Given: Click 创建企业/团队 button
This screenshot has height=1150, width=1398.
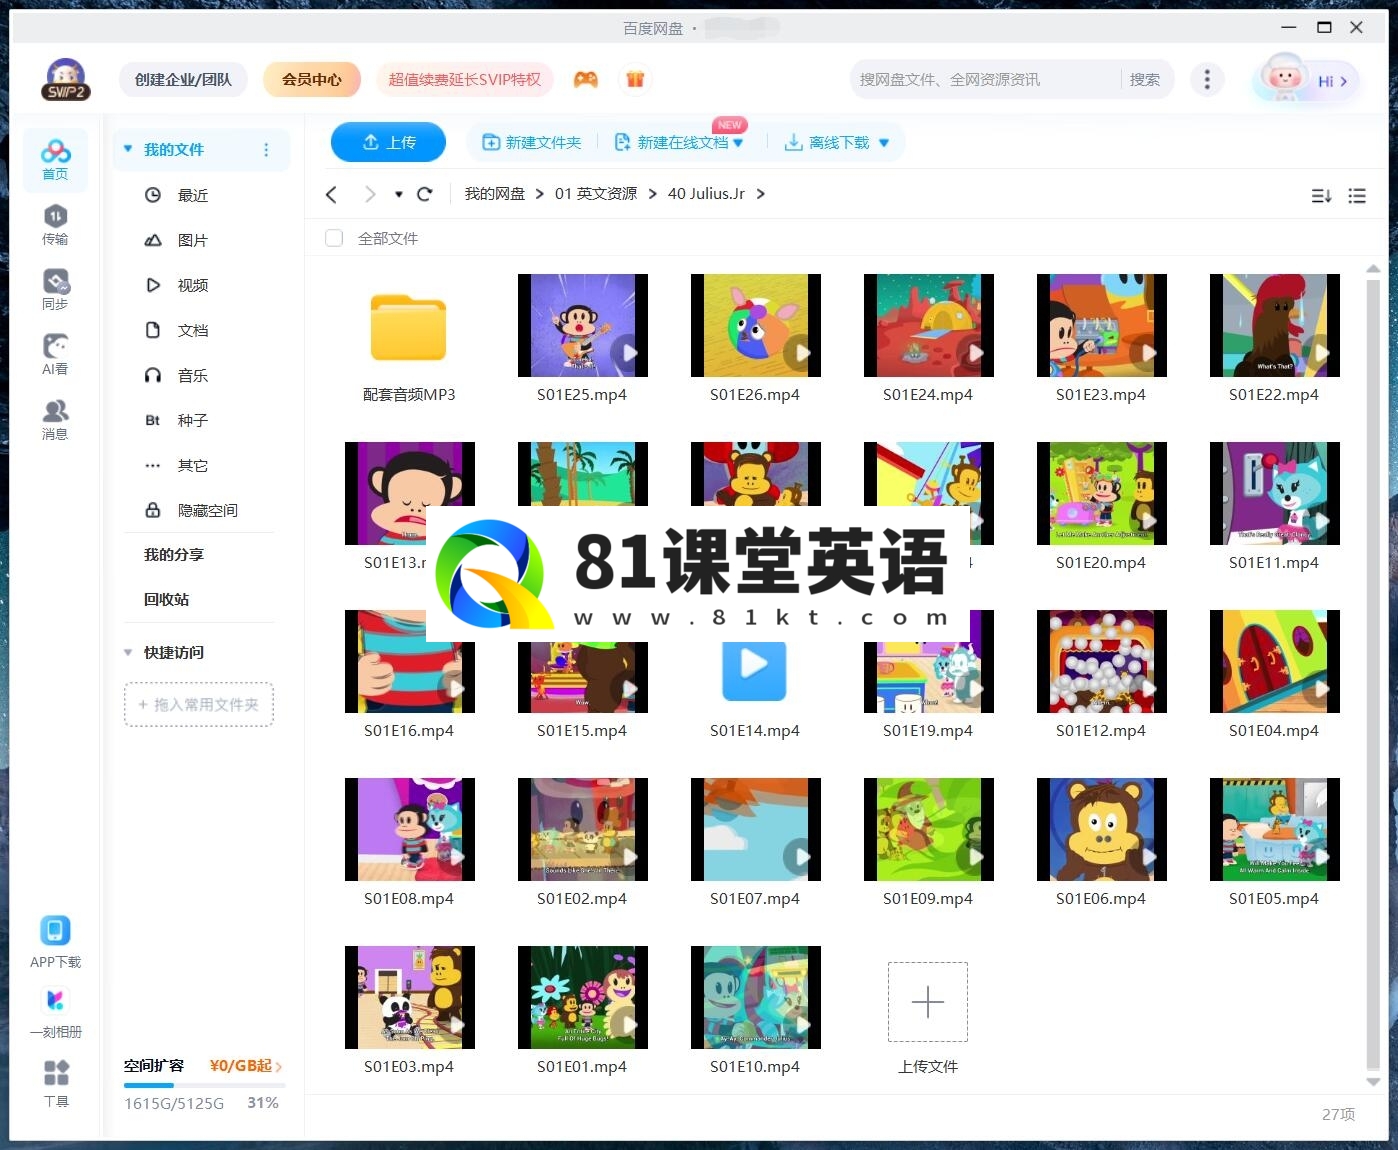Looking at the screenshot, I should click(x=183, y=79).
